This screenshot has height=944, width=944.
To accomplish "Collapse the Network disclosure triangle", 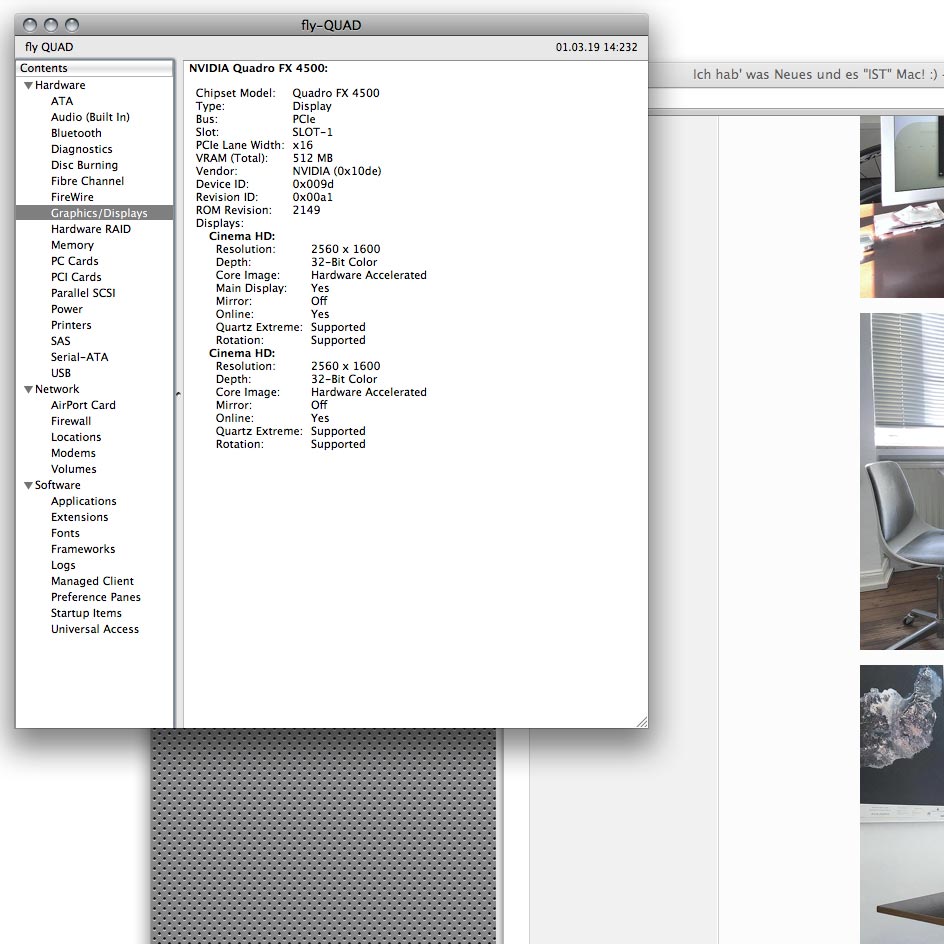I will (28, 390).
